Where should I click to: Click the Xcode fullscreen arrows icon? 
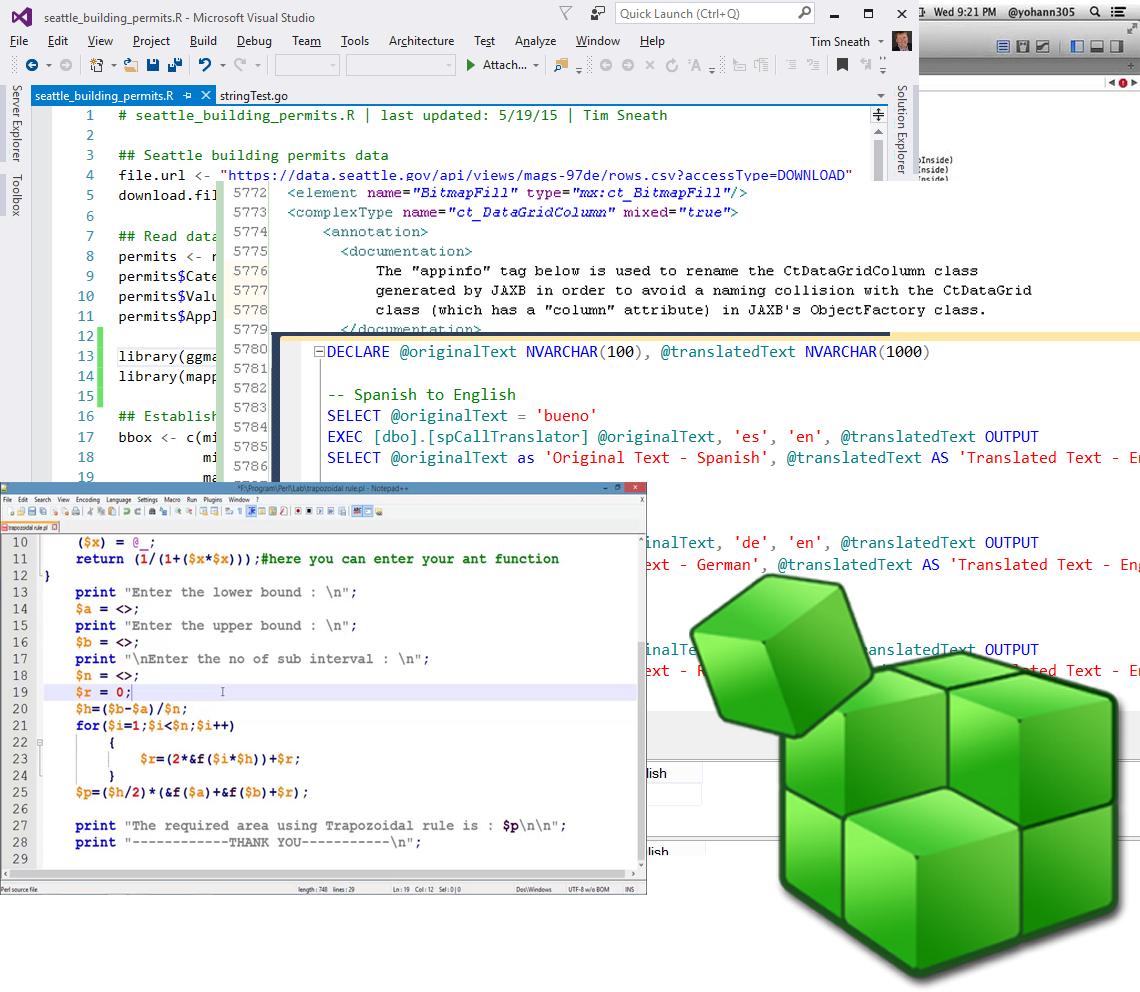[x=1132, y=28]
